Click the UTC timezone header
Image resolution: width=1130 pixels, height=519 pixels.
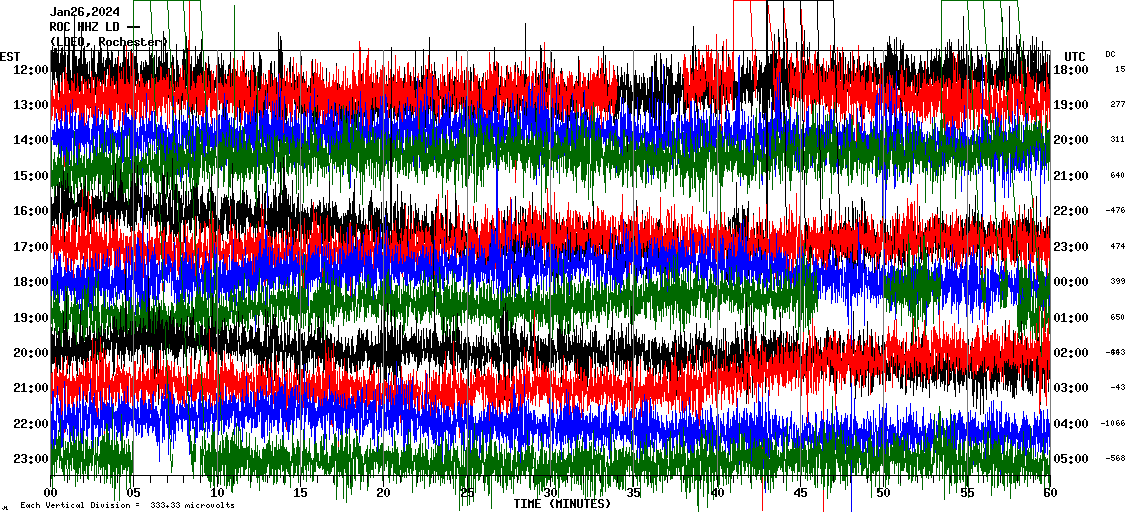coord(1074,56)
